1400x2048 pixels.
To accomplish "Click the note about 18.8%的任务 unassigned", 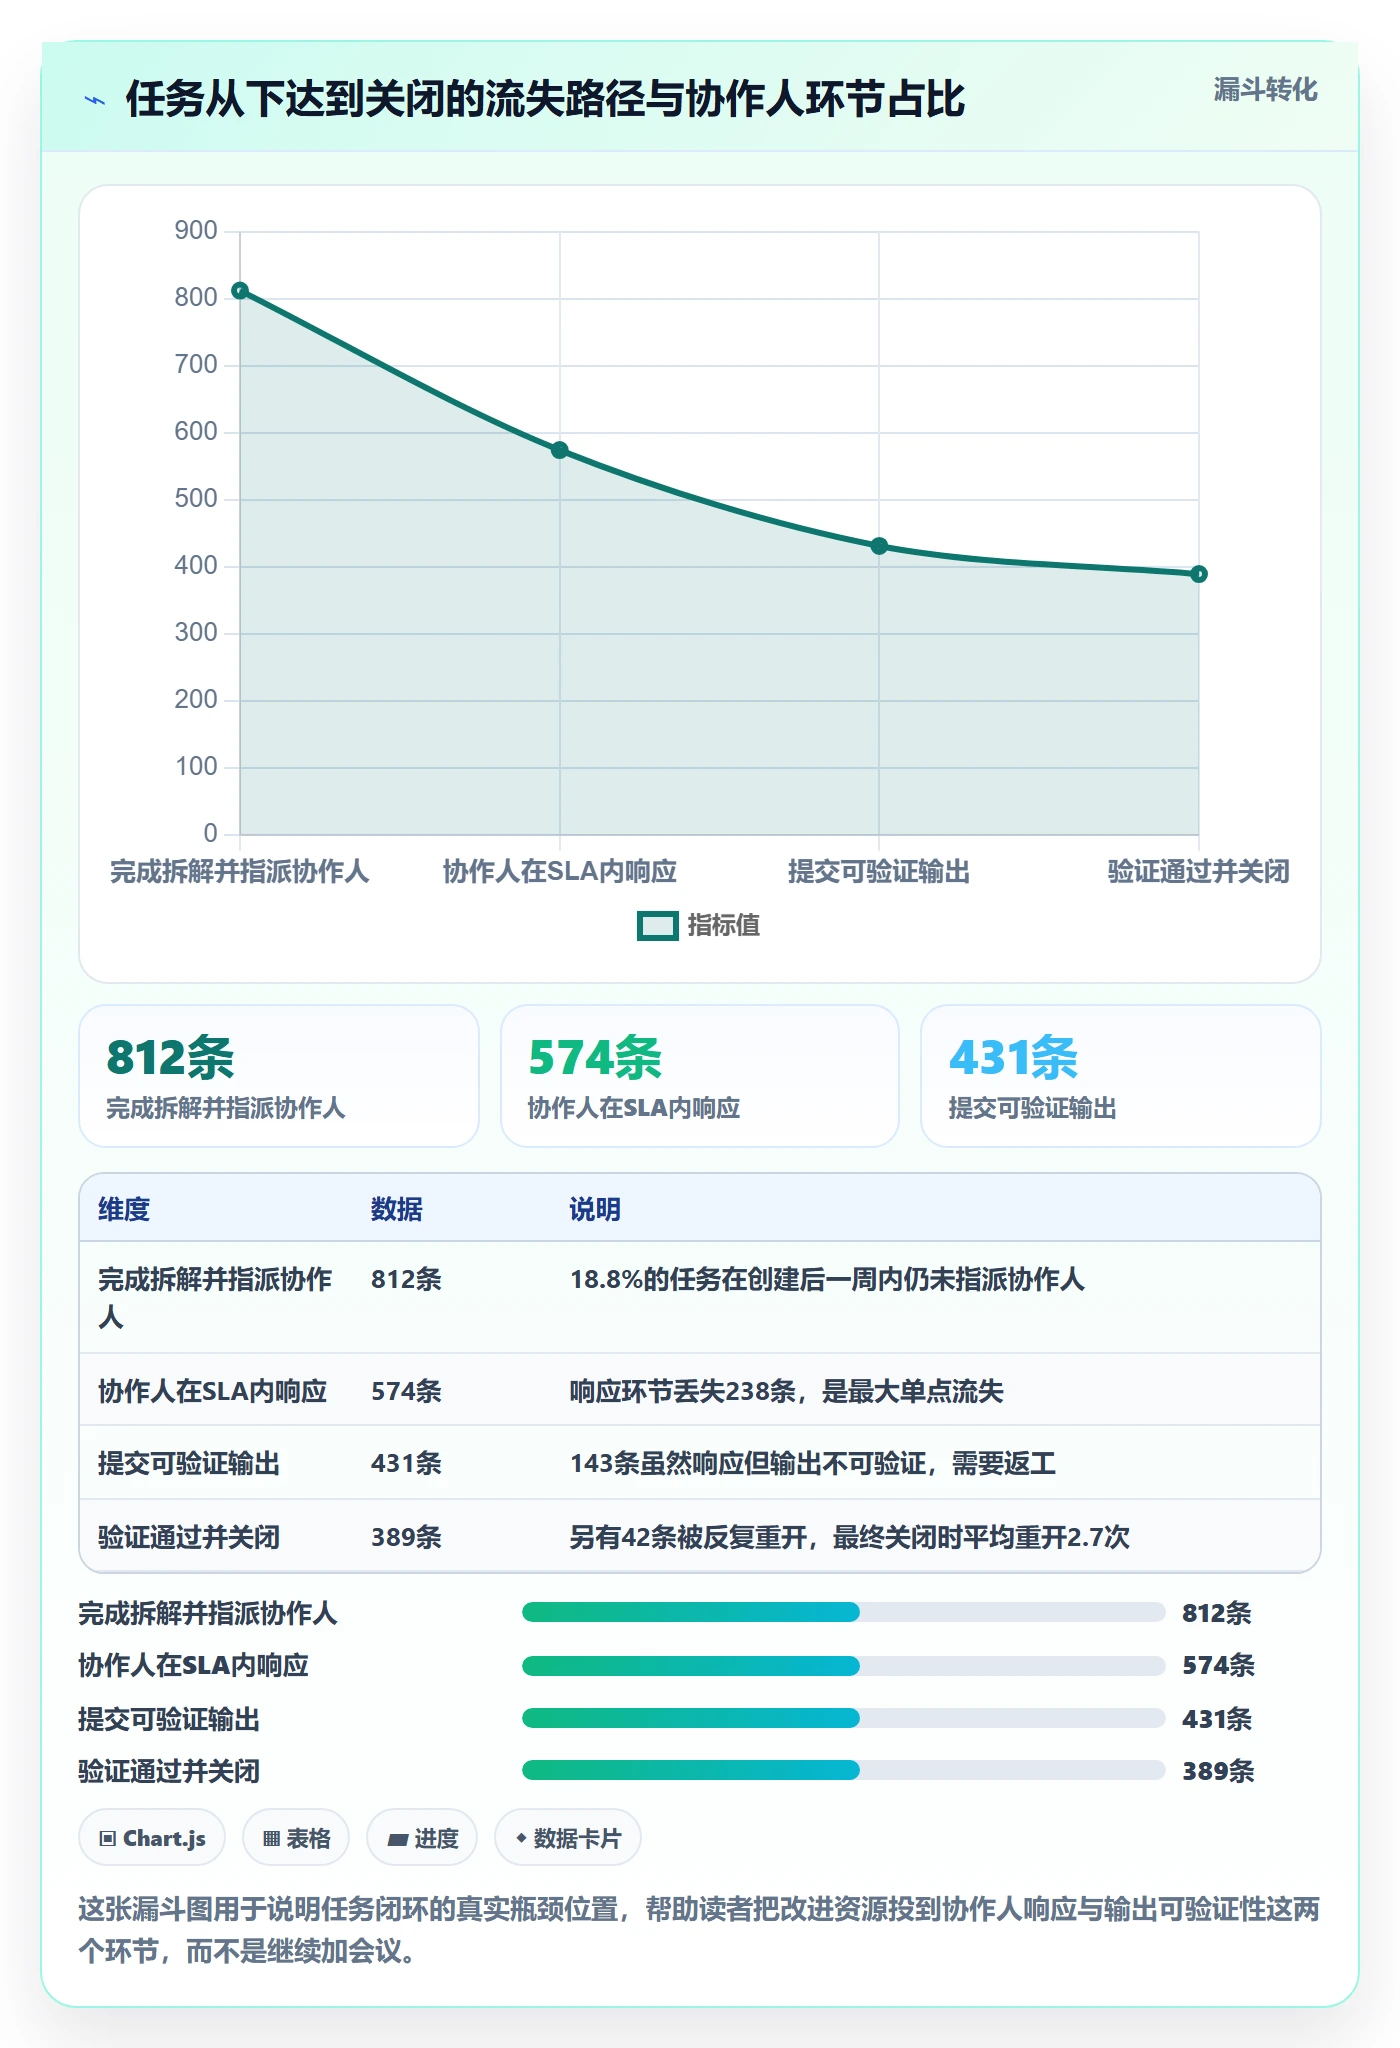I will [827, 1279].
